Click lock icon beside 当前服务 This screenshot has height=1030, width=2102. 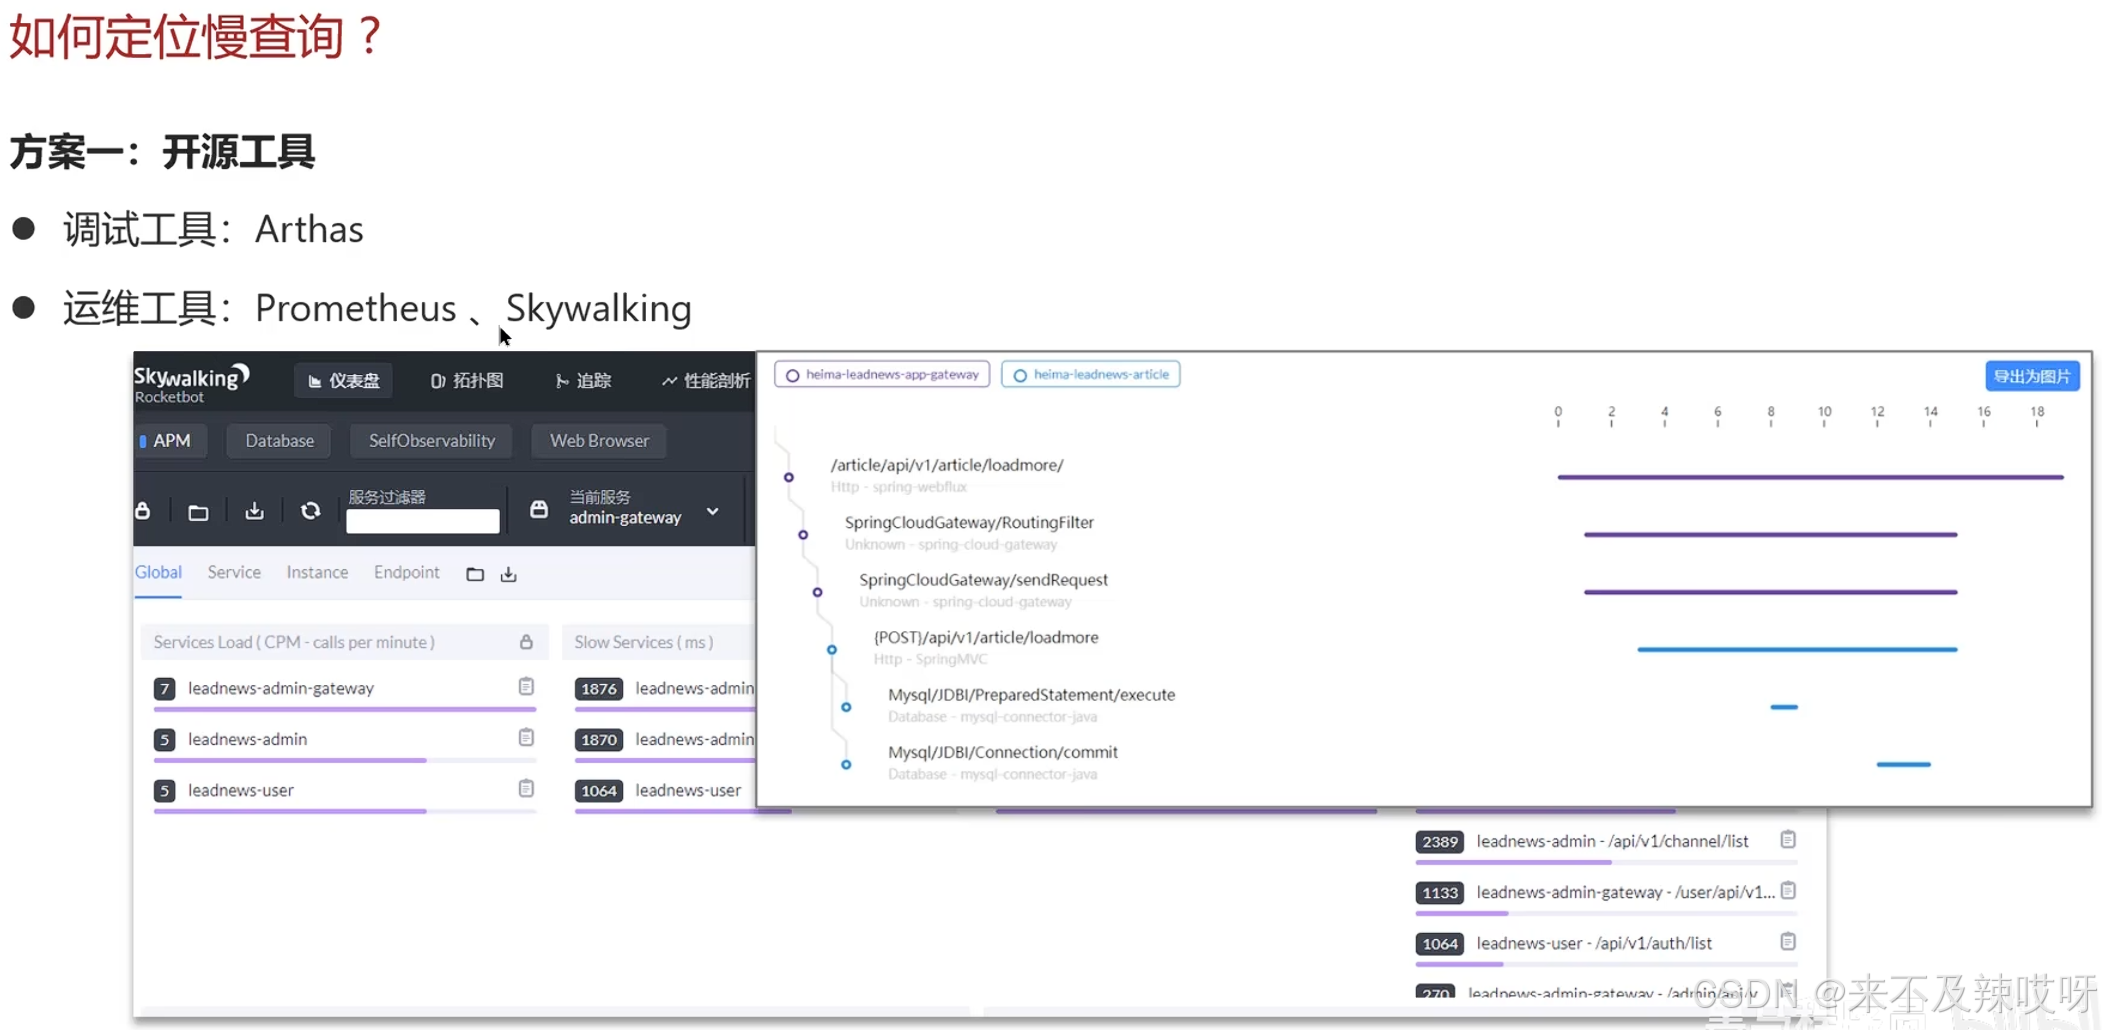point(539,509)
